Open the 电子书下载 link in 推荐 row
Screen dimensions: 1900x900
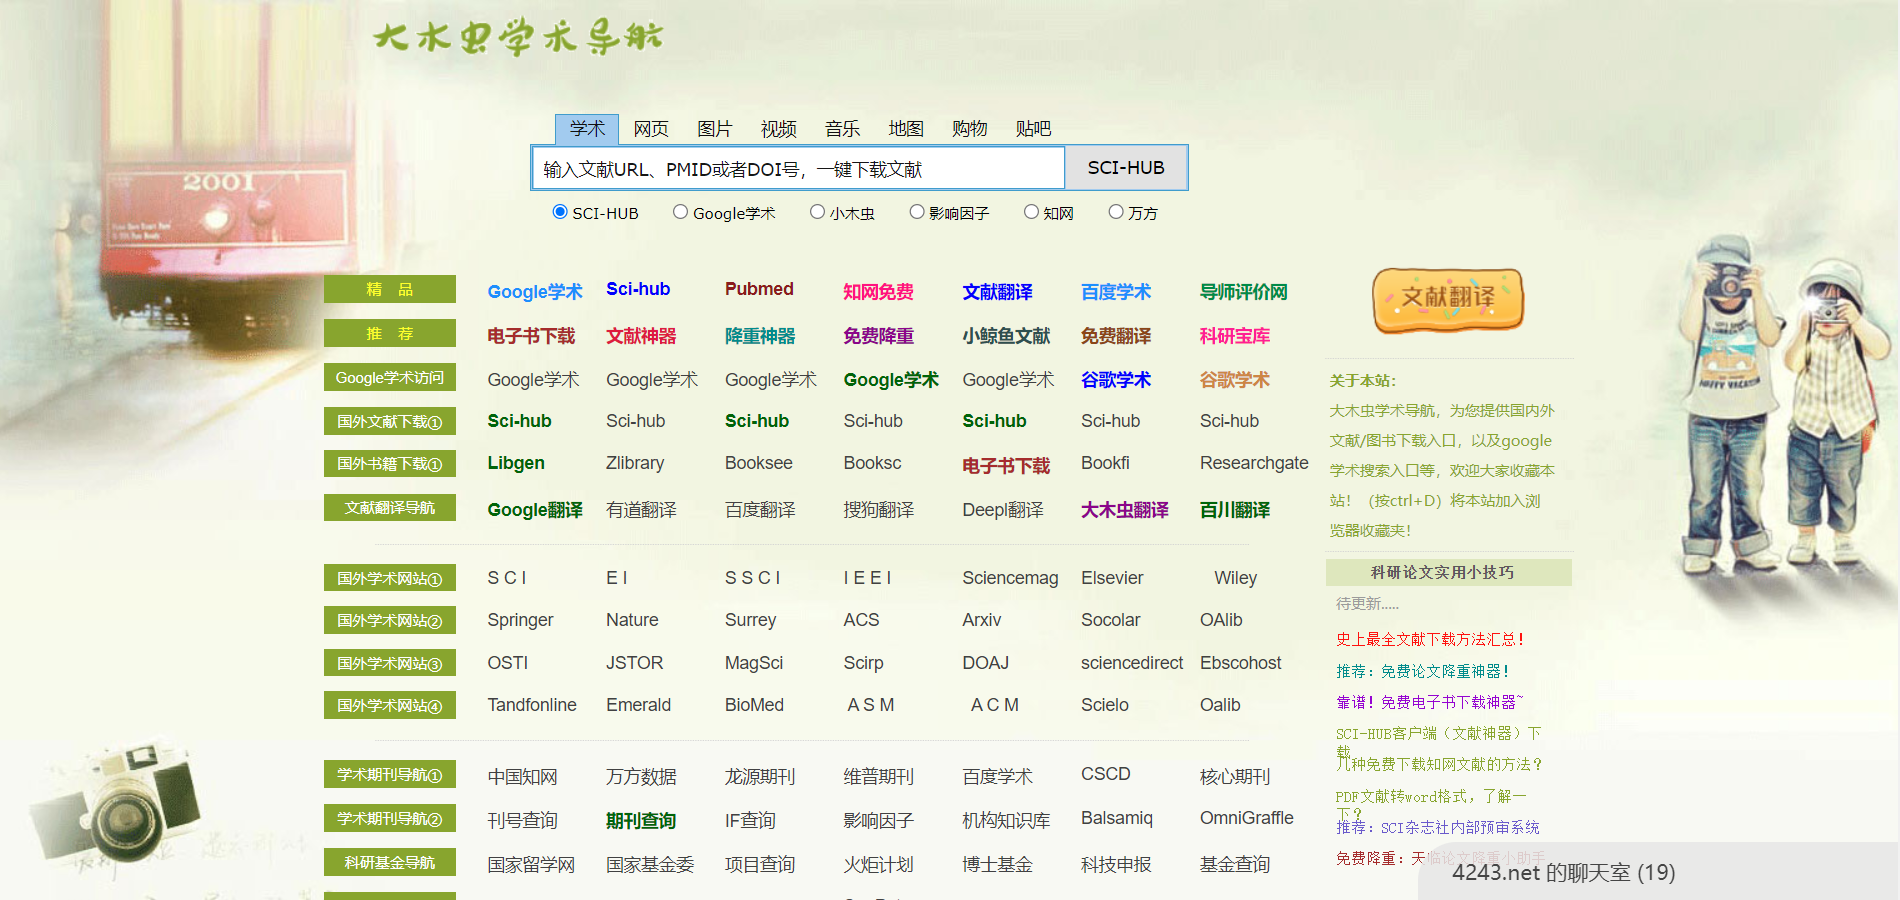(x=531, y=335)
